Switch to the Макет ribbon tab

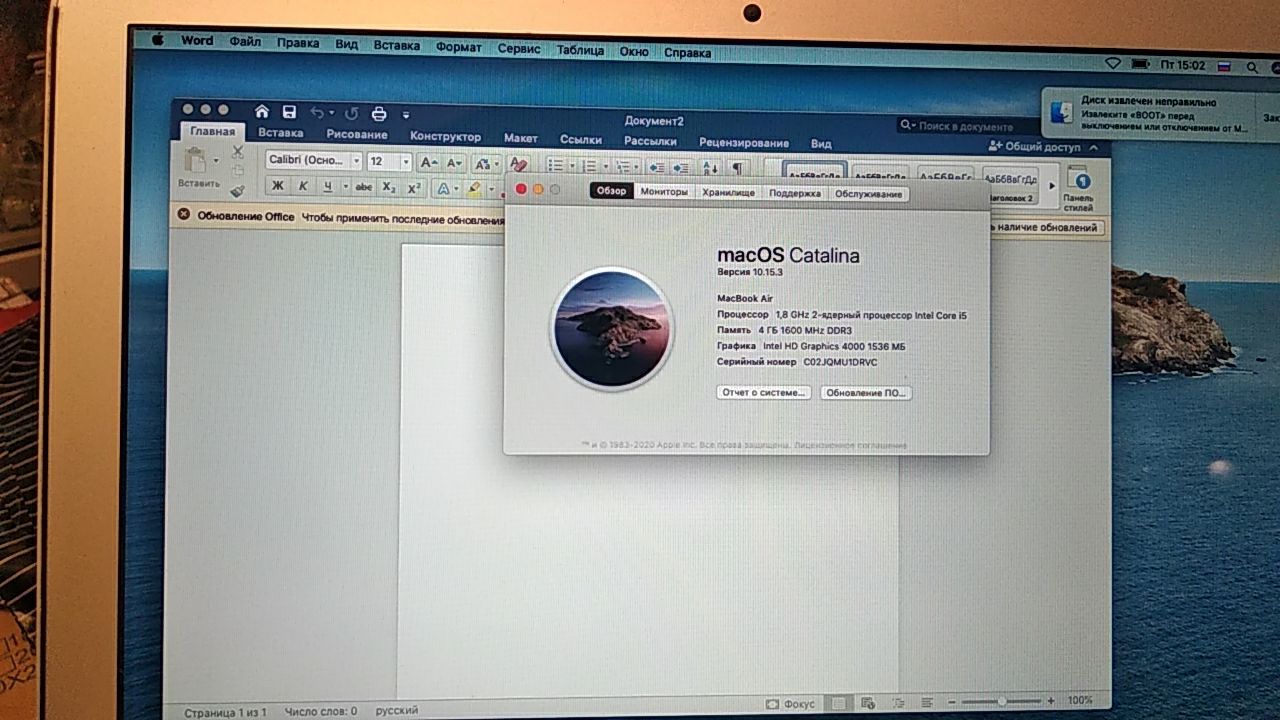[520, 138]
